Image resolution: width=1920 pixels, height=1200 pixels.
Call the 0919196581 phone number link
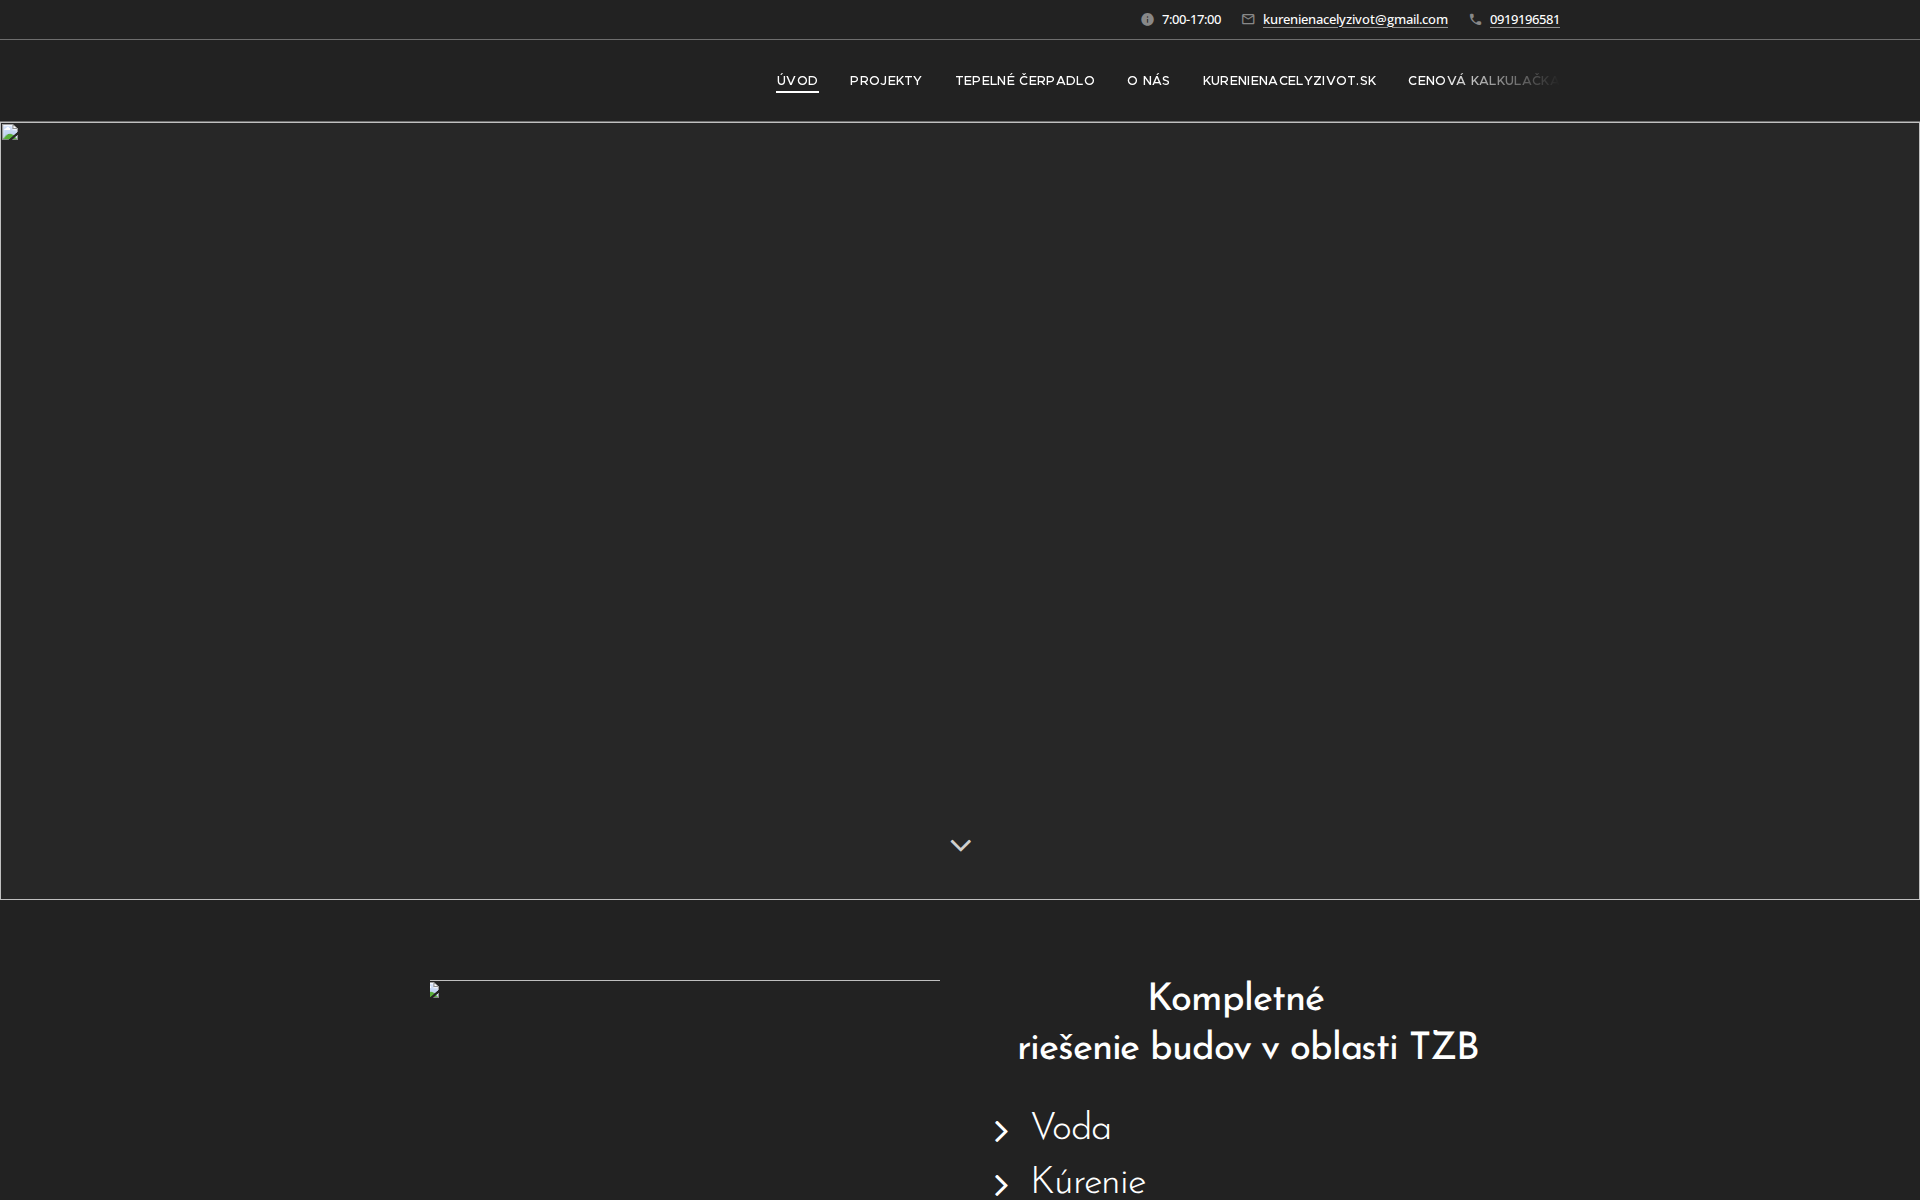coord(1524,19)
